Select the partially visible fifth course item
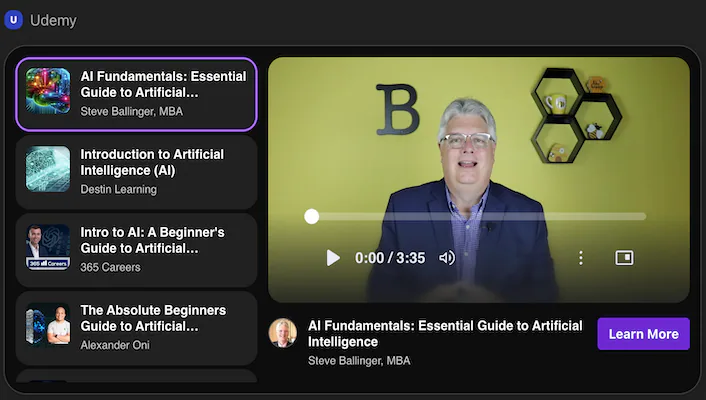Image resolution: width=706 pixels, height=400 pixels. 136,378
